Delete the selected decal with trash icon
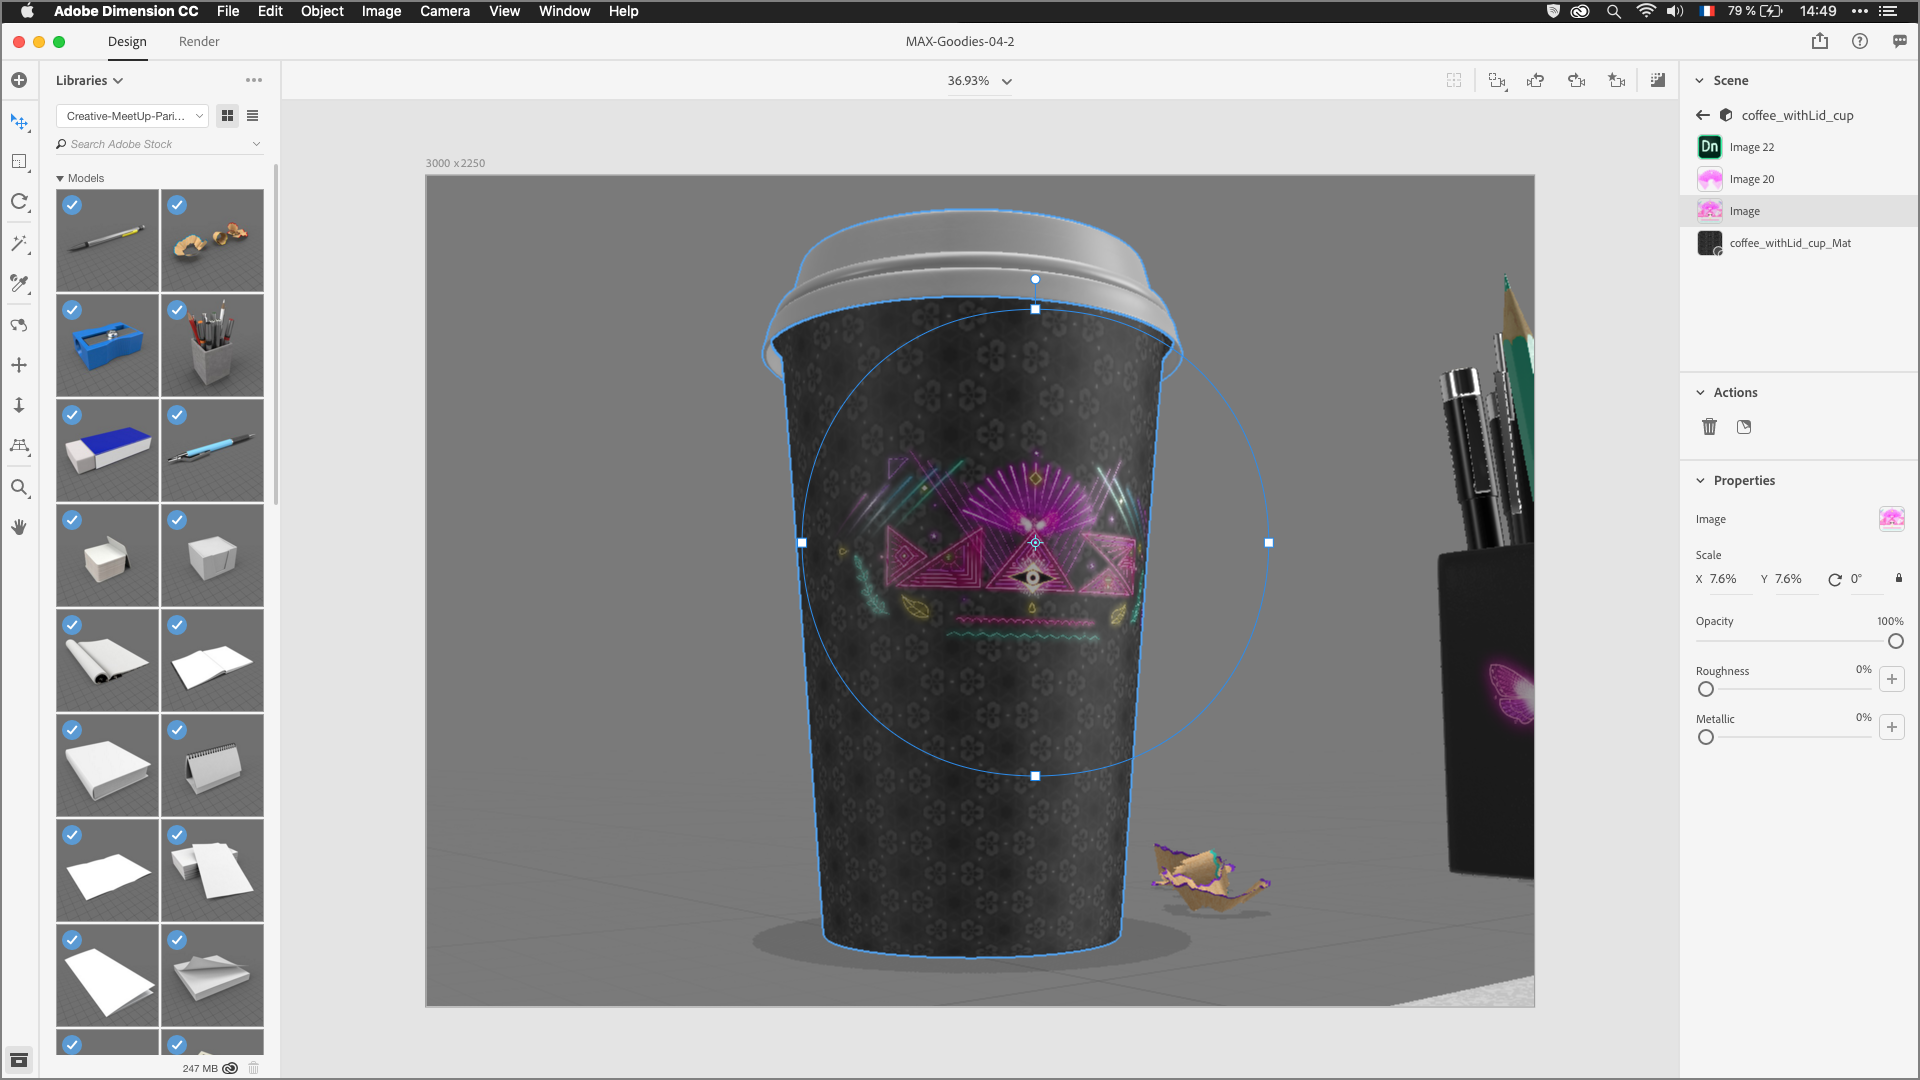 coord(1710,427)
